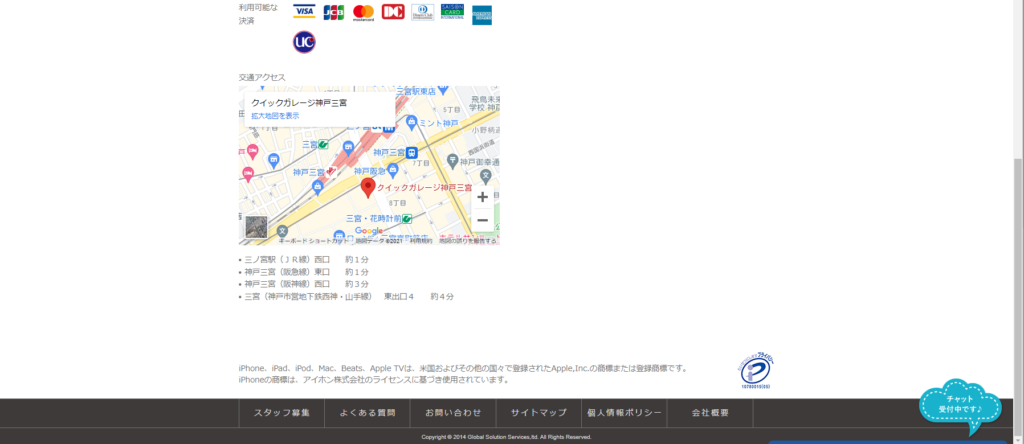Click the Privacy mark badge

(756, 371)
